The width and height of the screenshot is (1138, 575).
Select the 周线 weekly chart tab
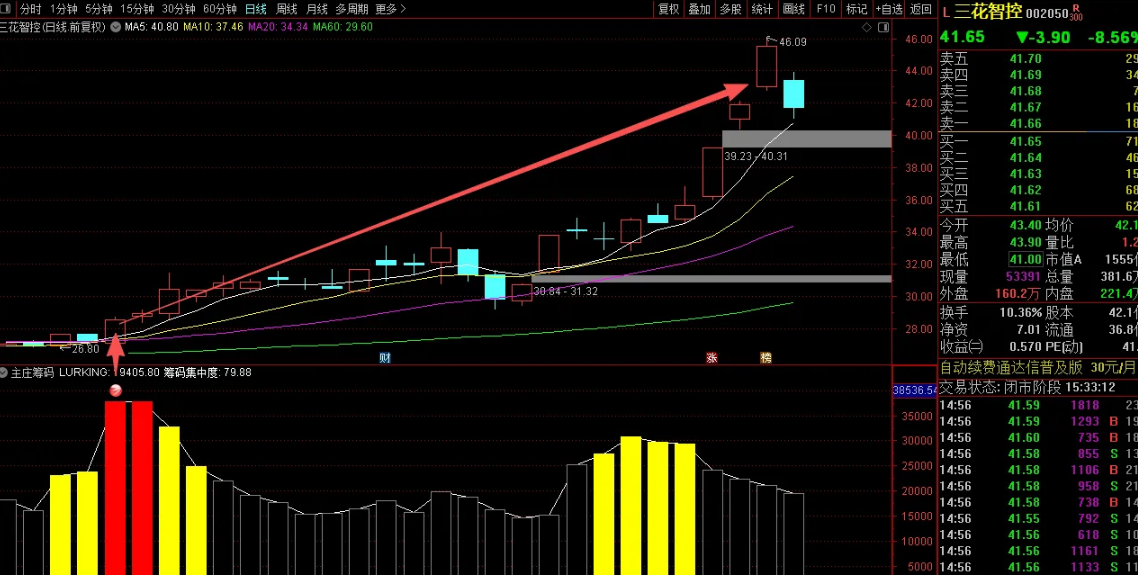(x=287, y=9)
